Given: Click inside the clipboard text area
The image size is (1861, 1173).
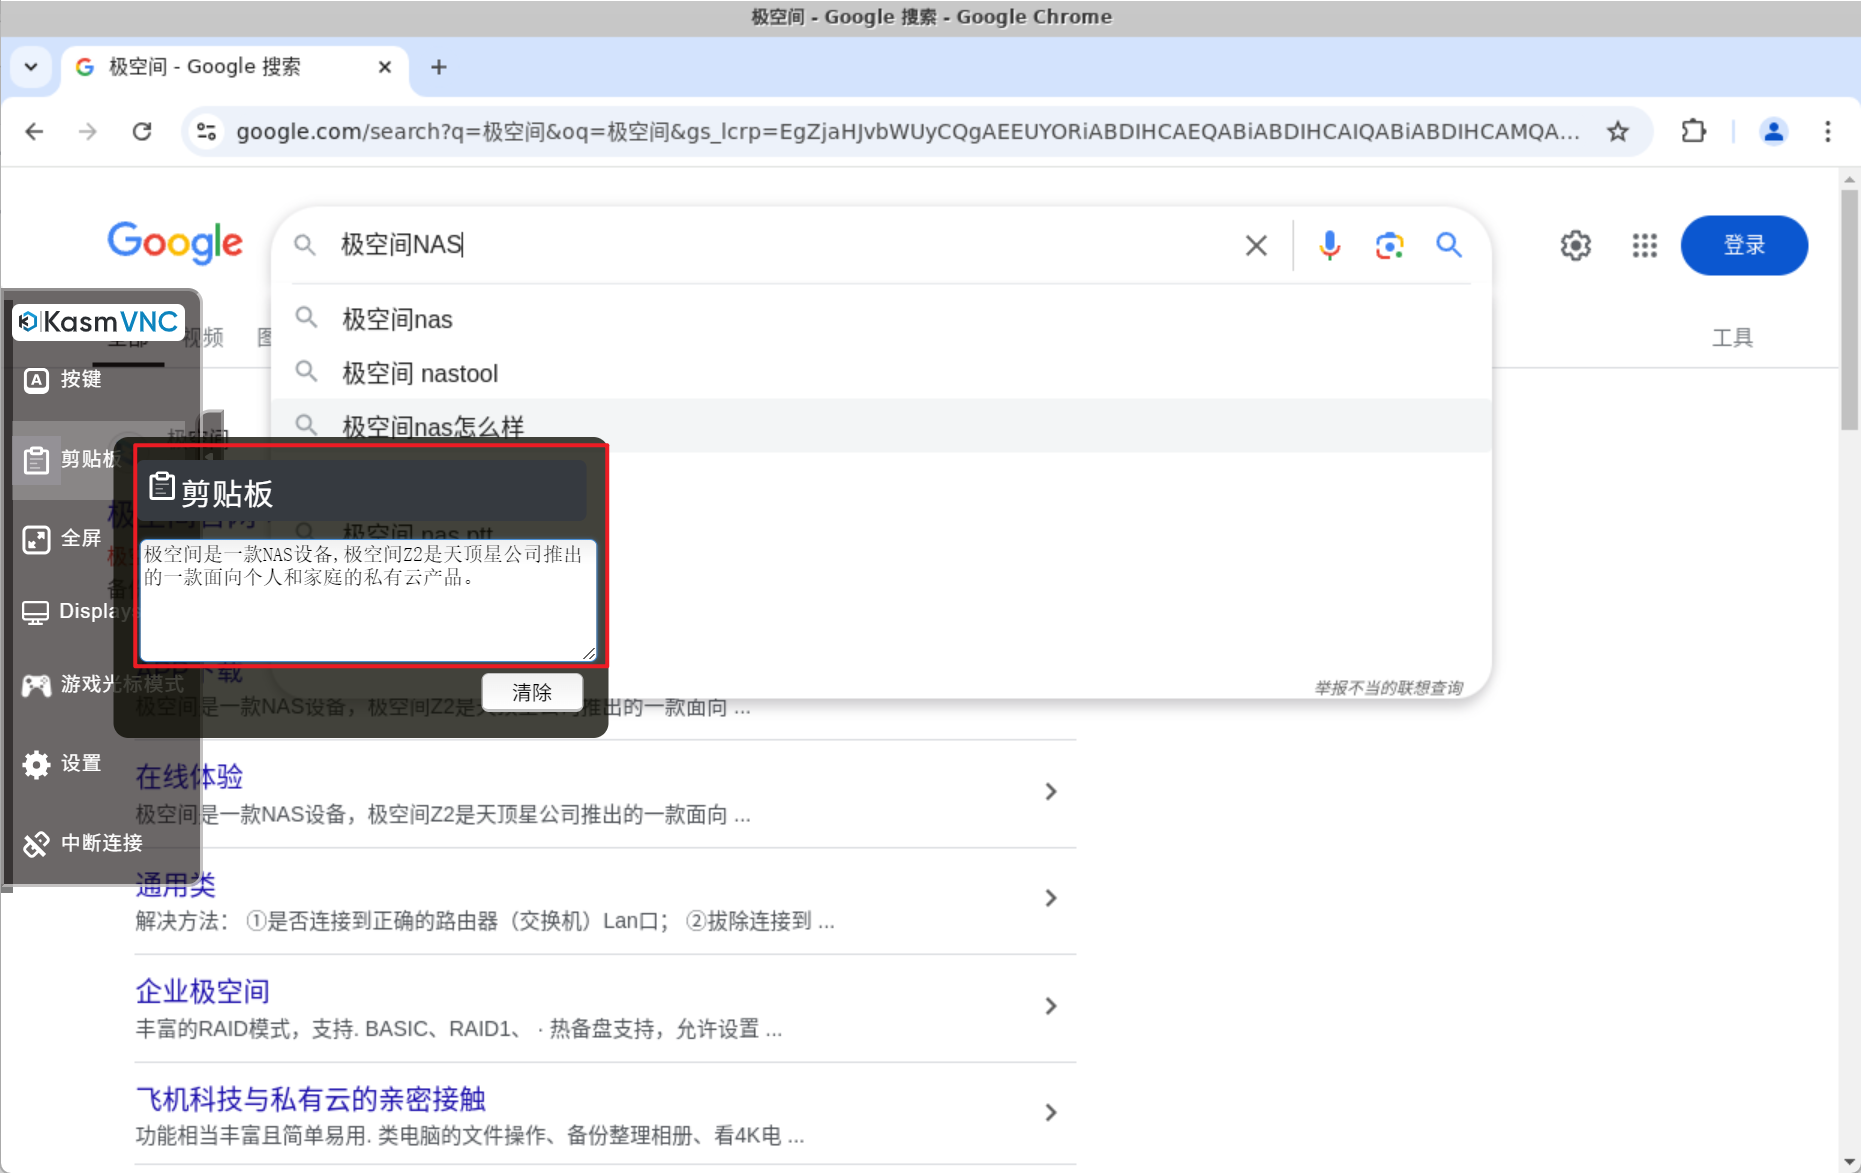Looking at the screenshot, I should [x=368, y=600].
